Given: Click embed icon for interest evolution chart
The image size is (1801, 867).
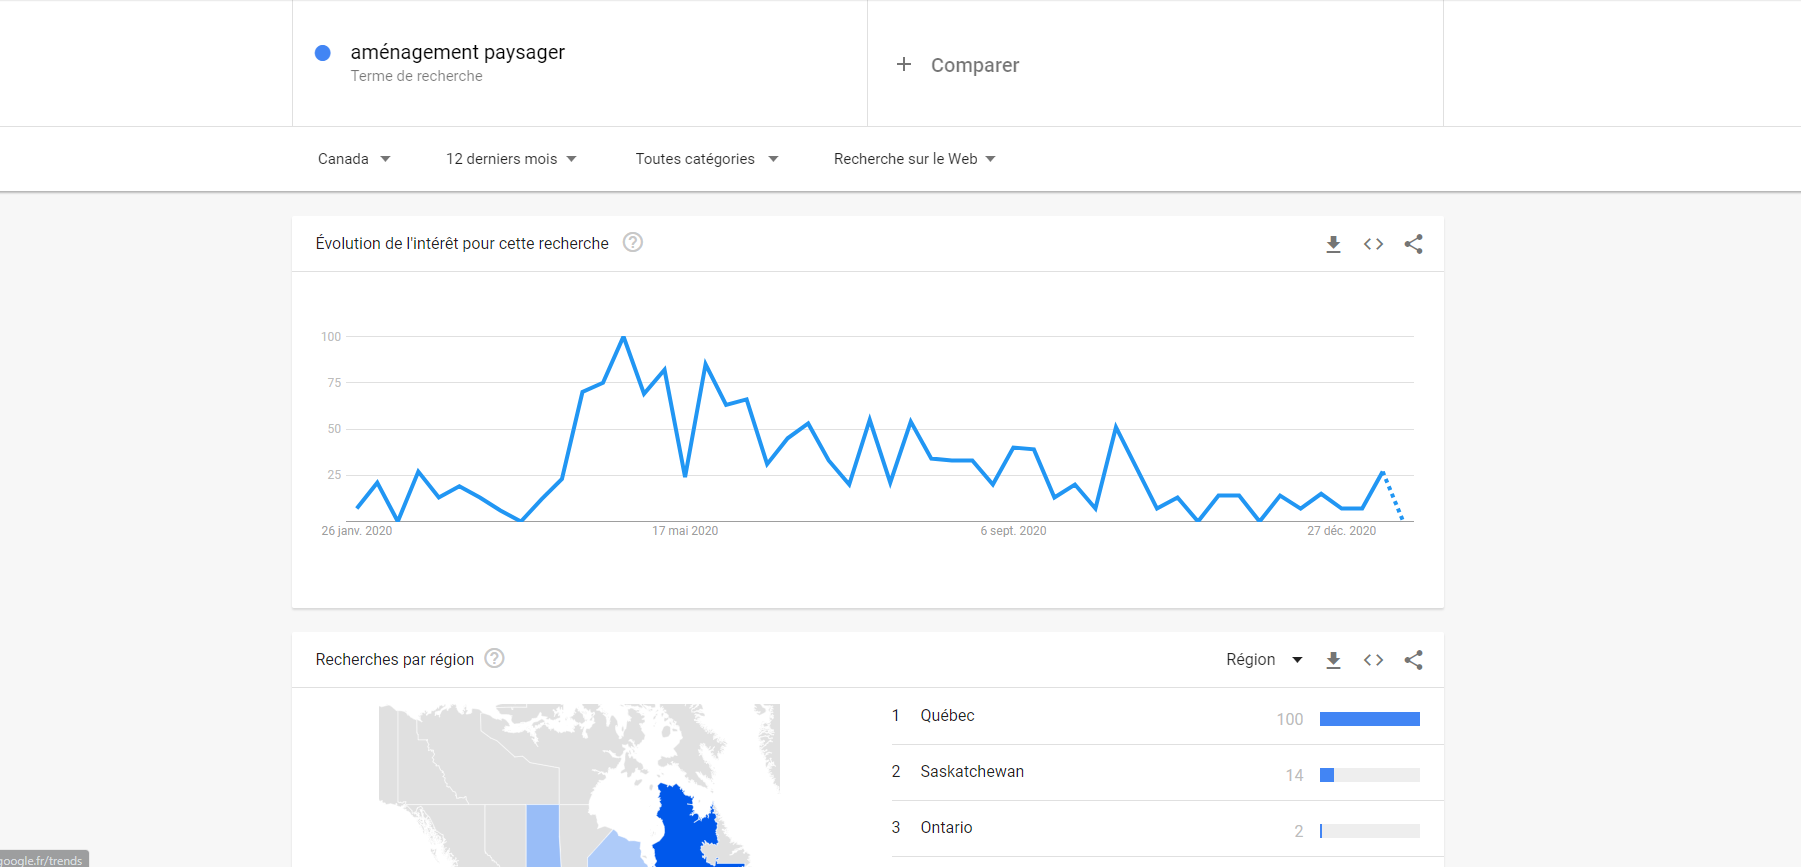Looking at the screenshot, I should click(1373, 244).
